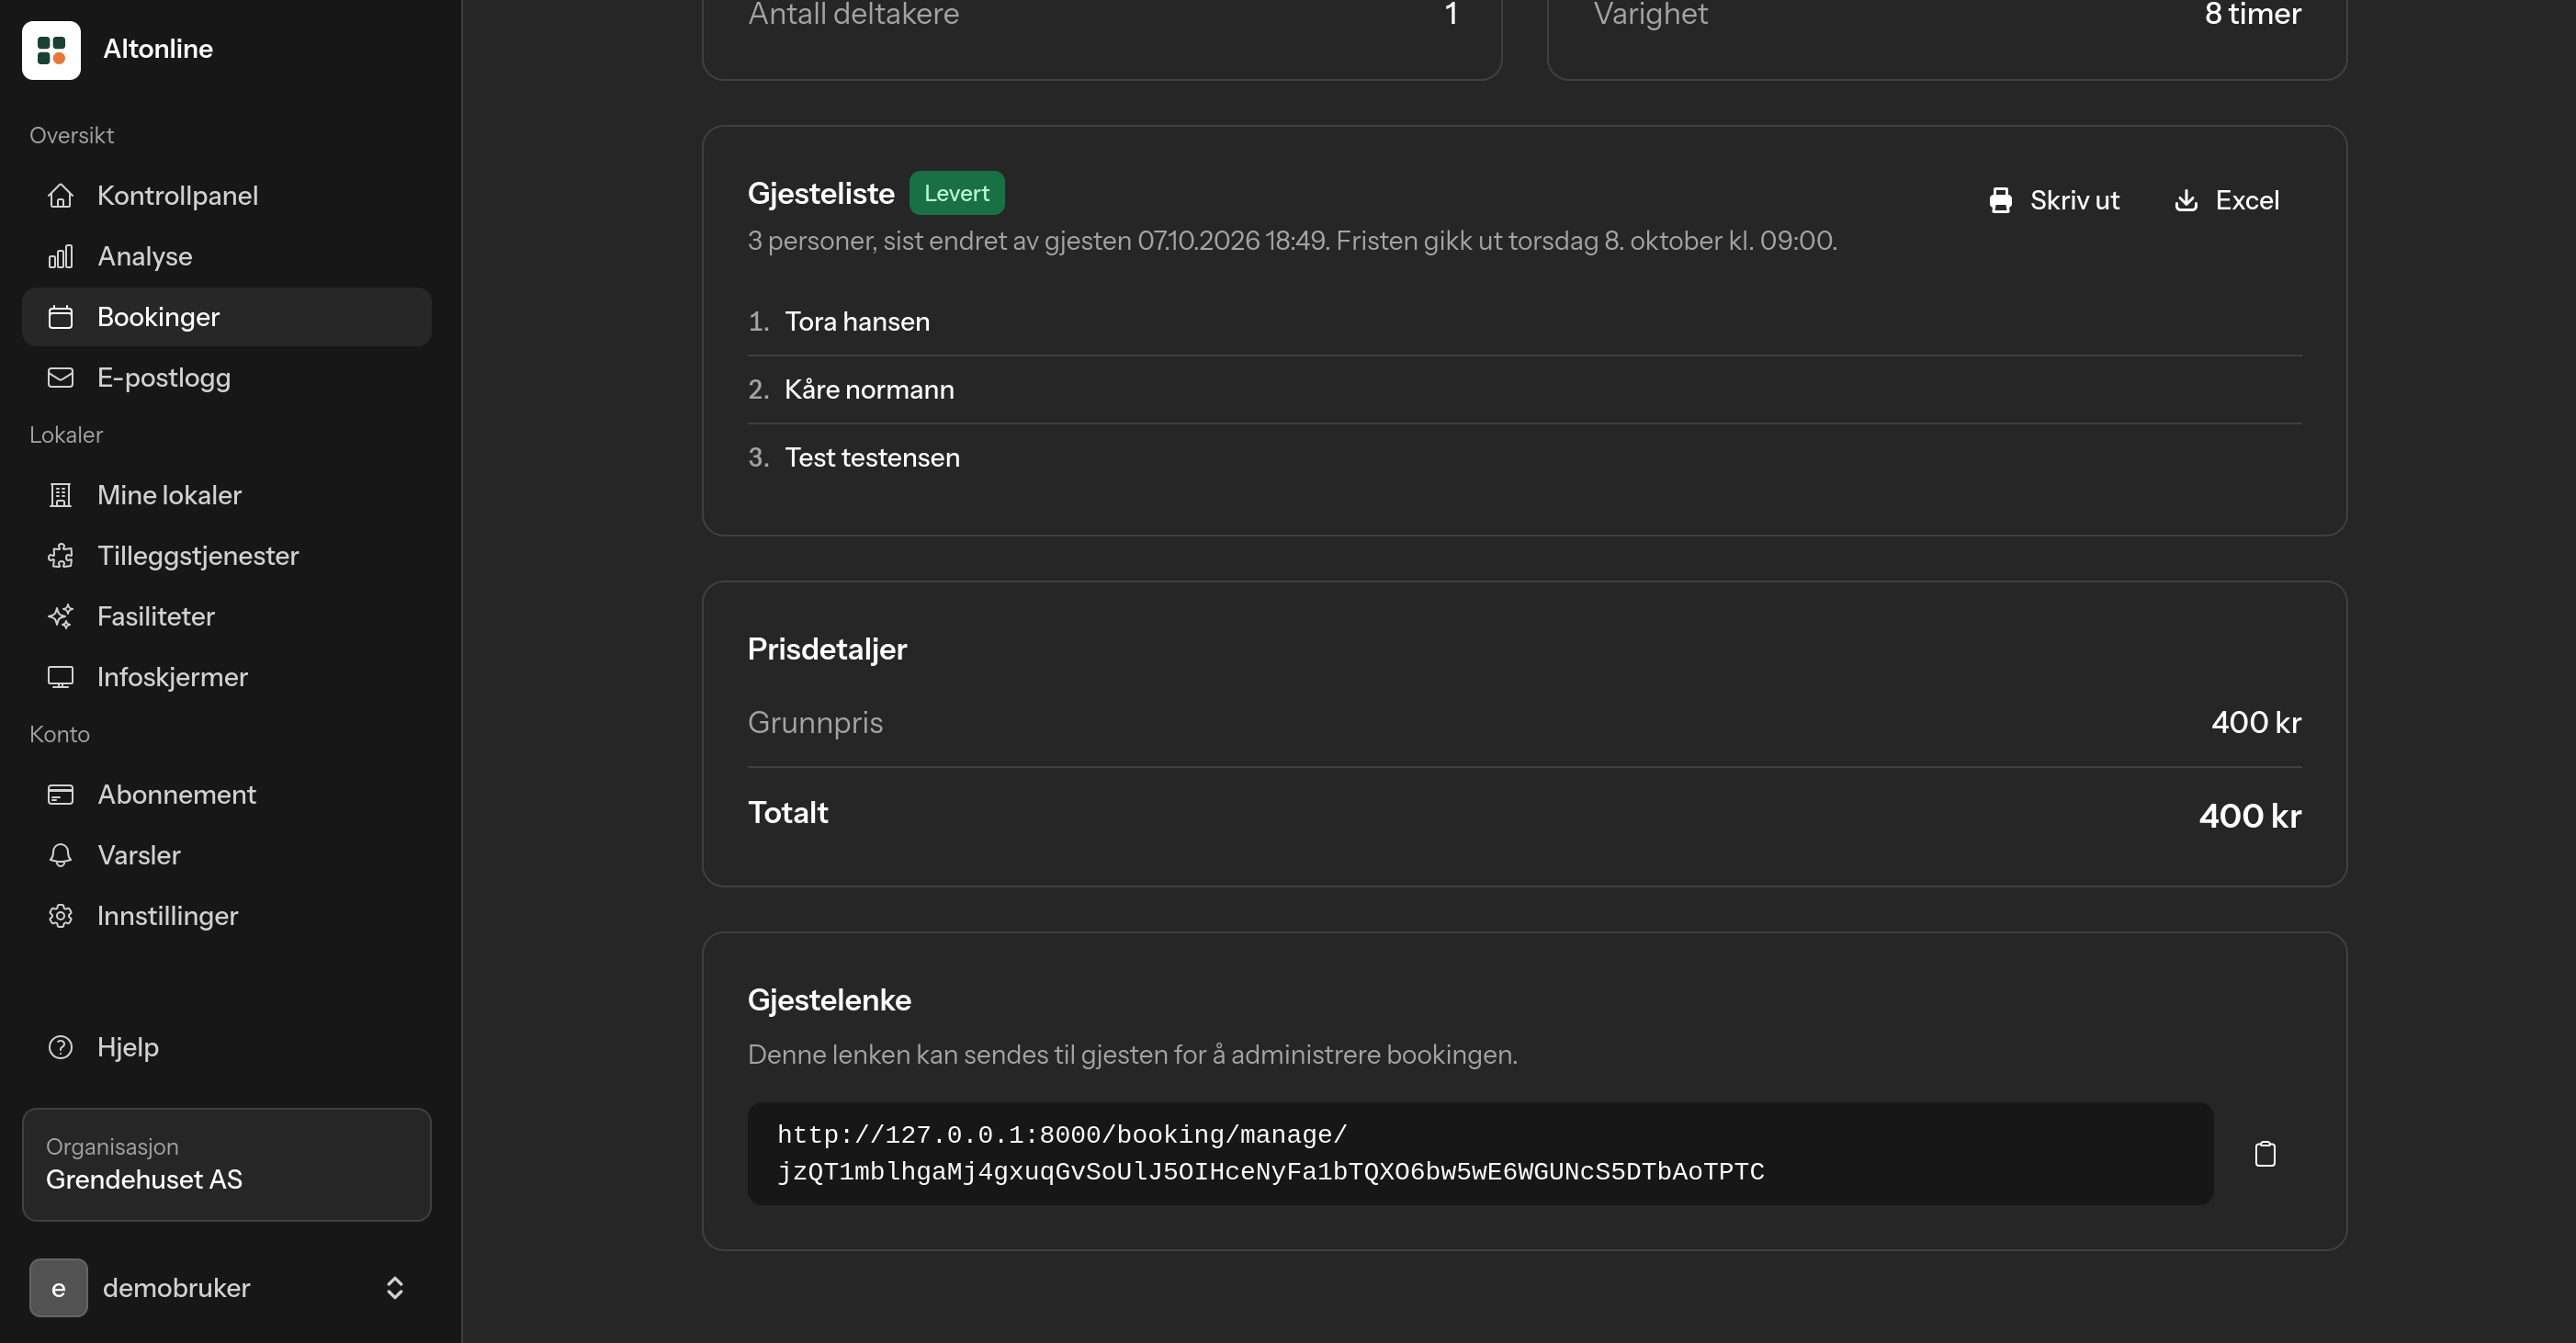This screenshot has height=1343, width=2576.
Task: Go to Analyse in the sidebar
Action: click(227, 257)
